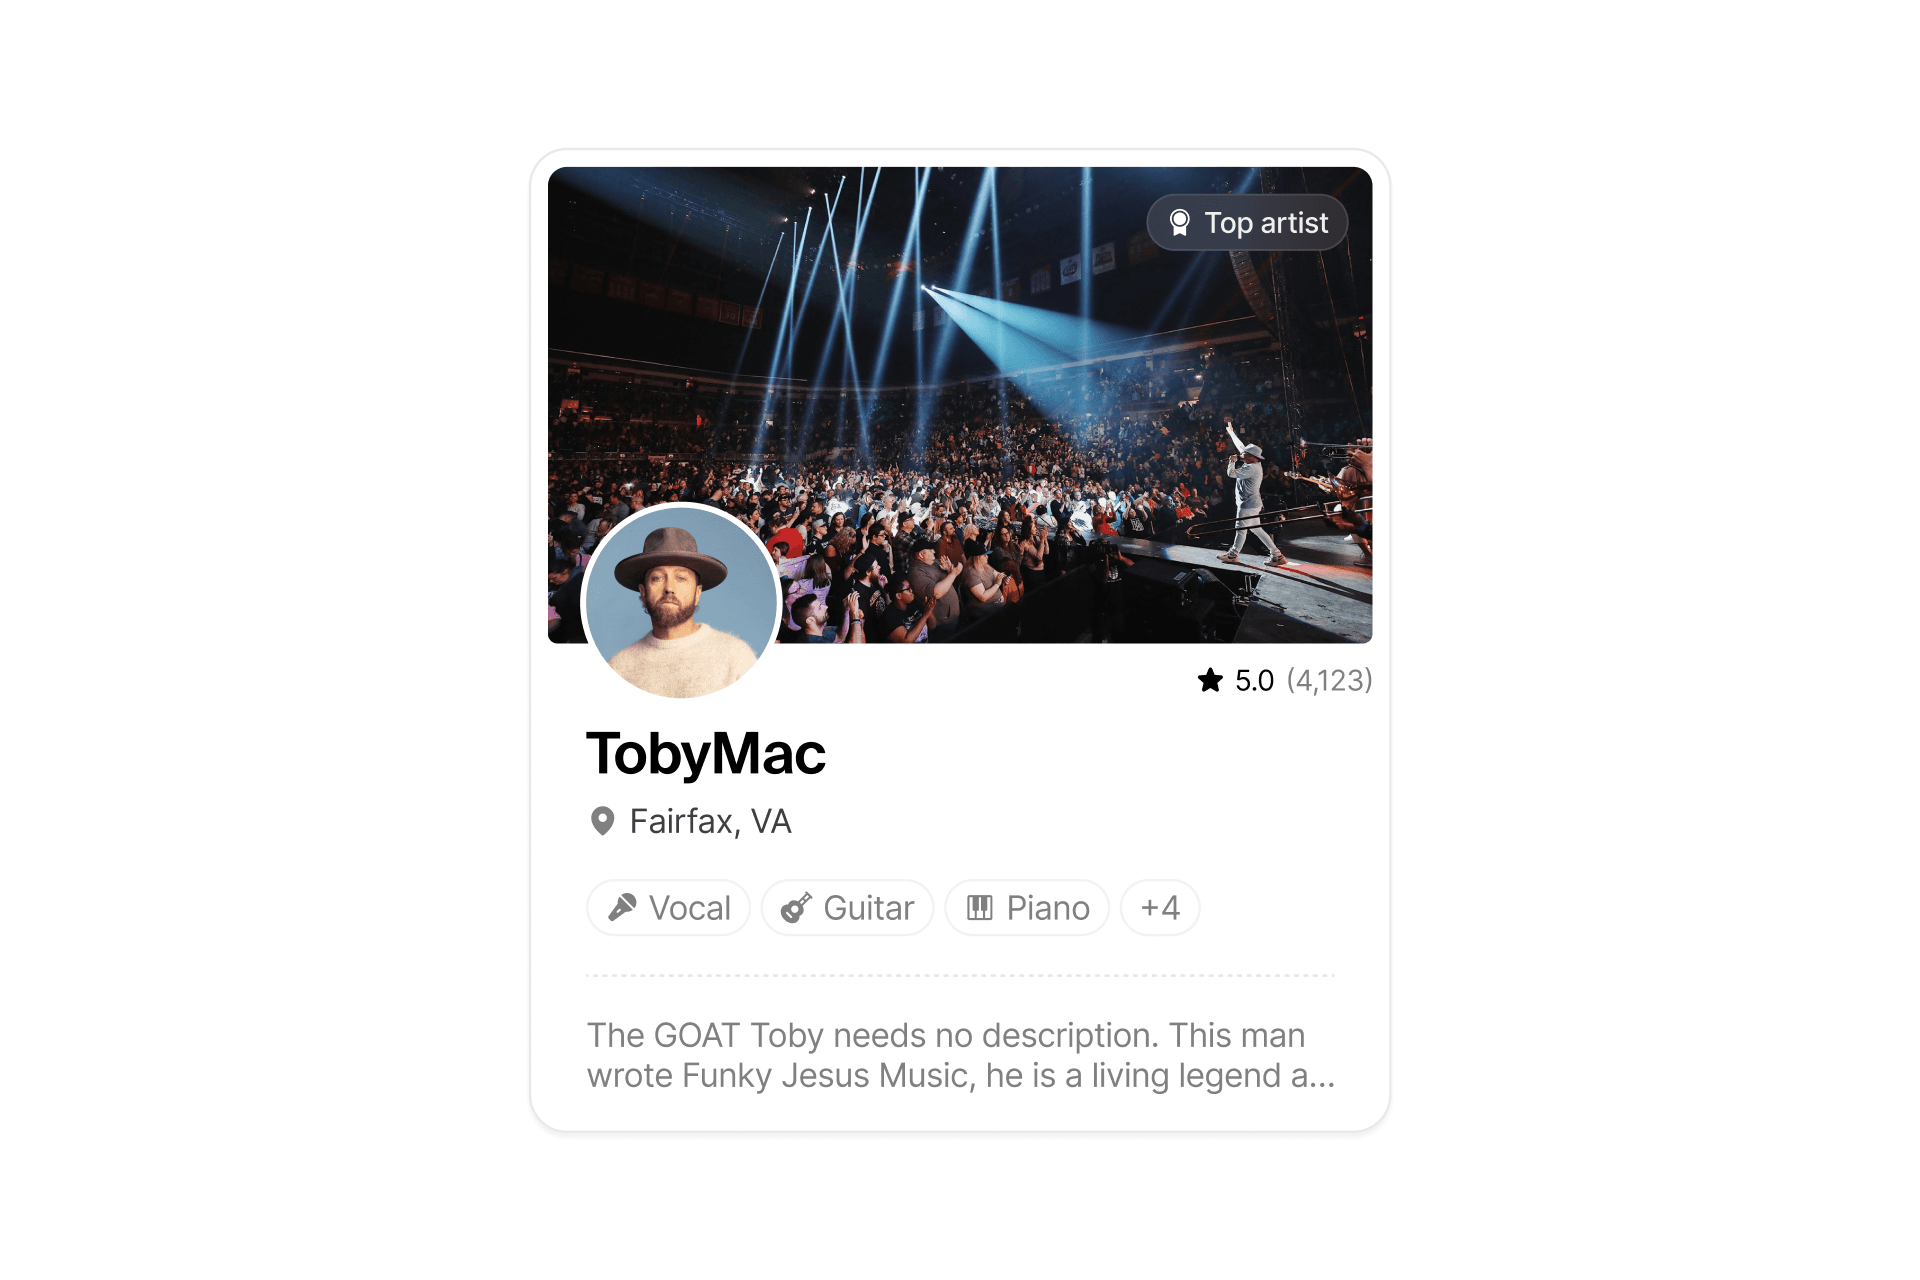The height and width of the screenshot is (1280, 1920).
Task: Expand the +4 more skills chip
Action: [x=1160, y=908]
